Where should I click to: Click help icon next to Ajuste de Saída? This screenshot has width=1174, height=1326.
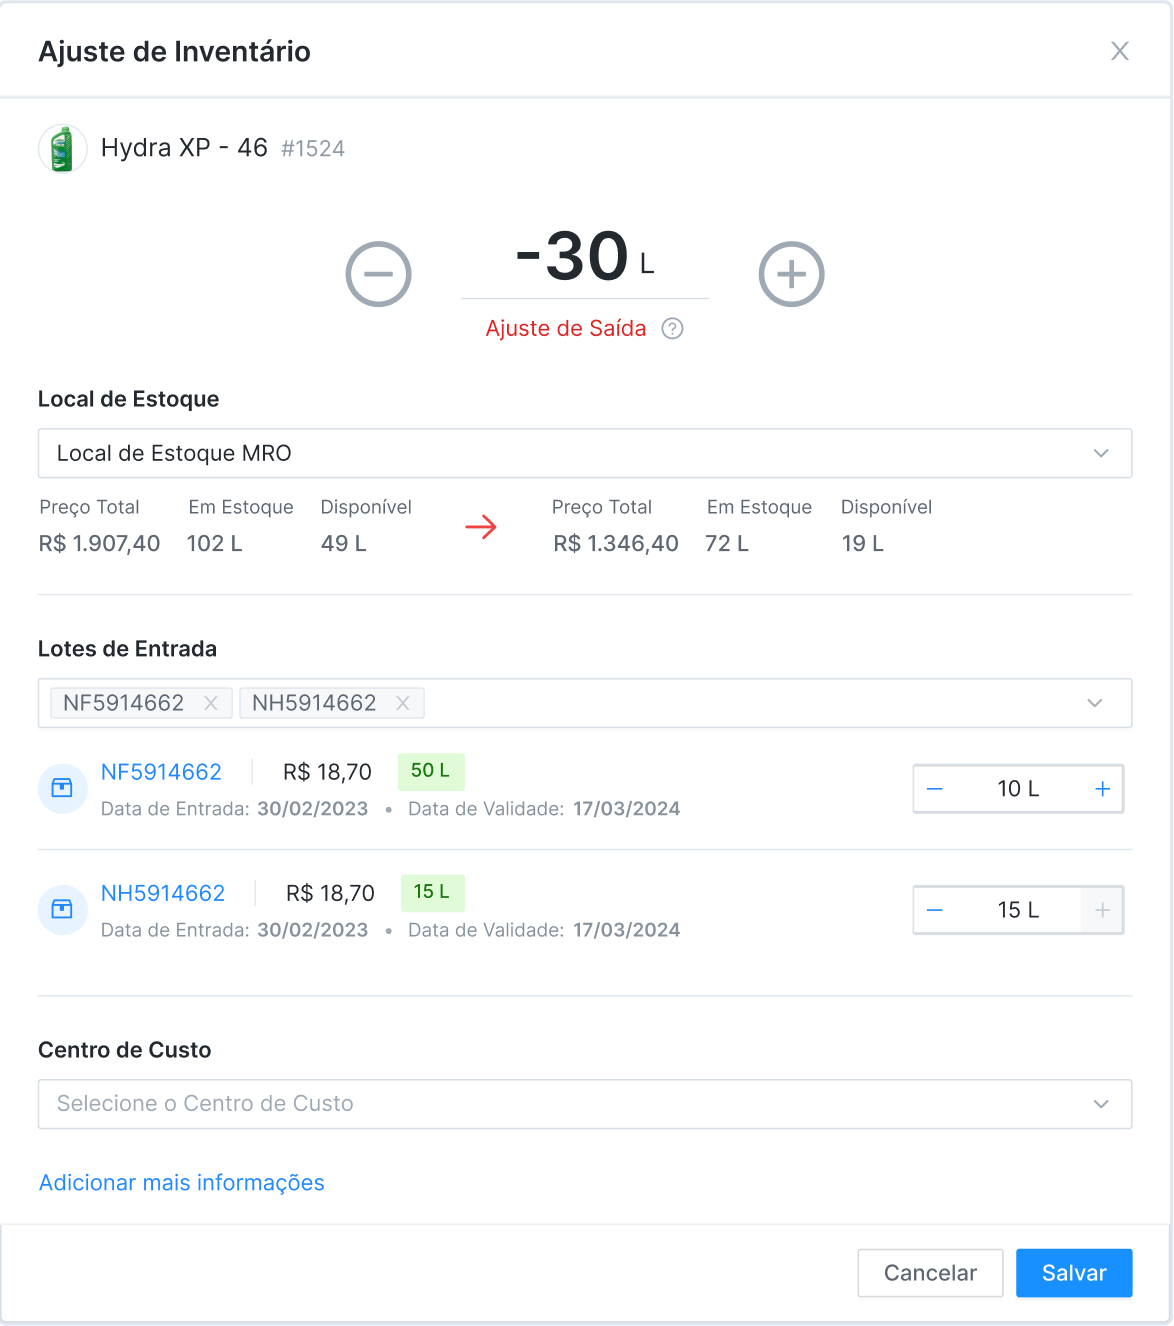(x=673, y=329)
